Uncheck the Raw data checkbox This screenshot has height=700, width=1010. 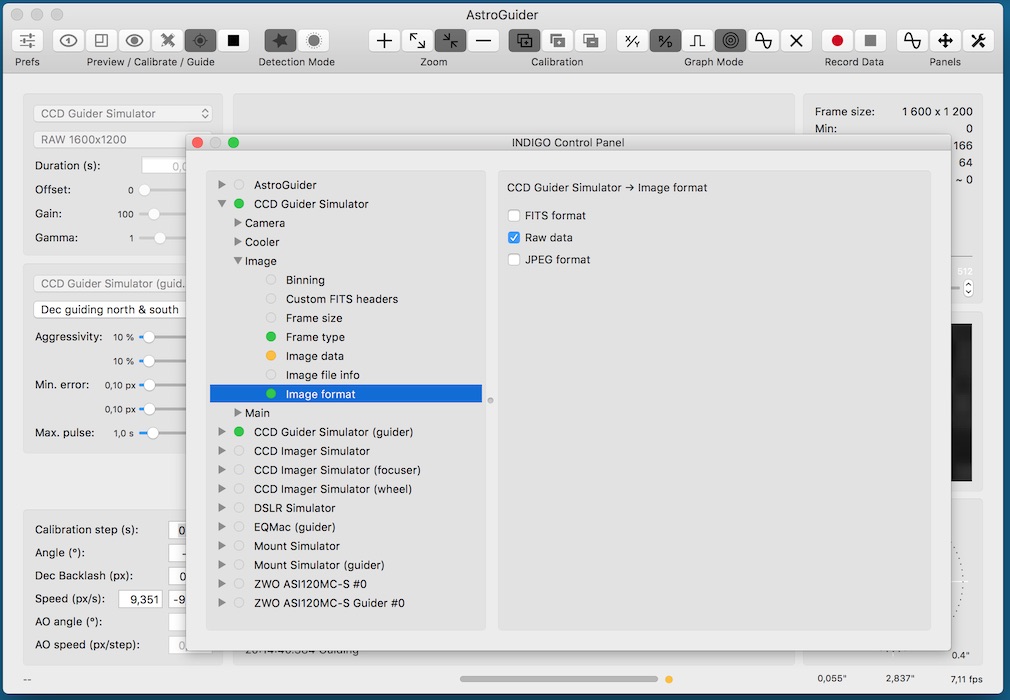[513, 237]
